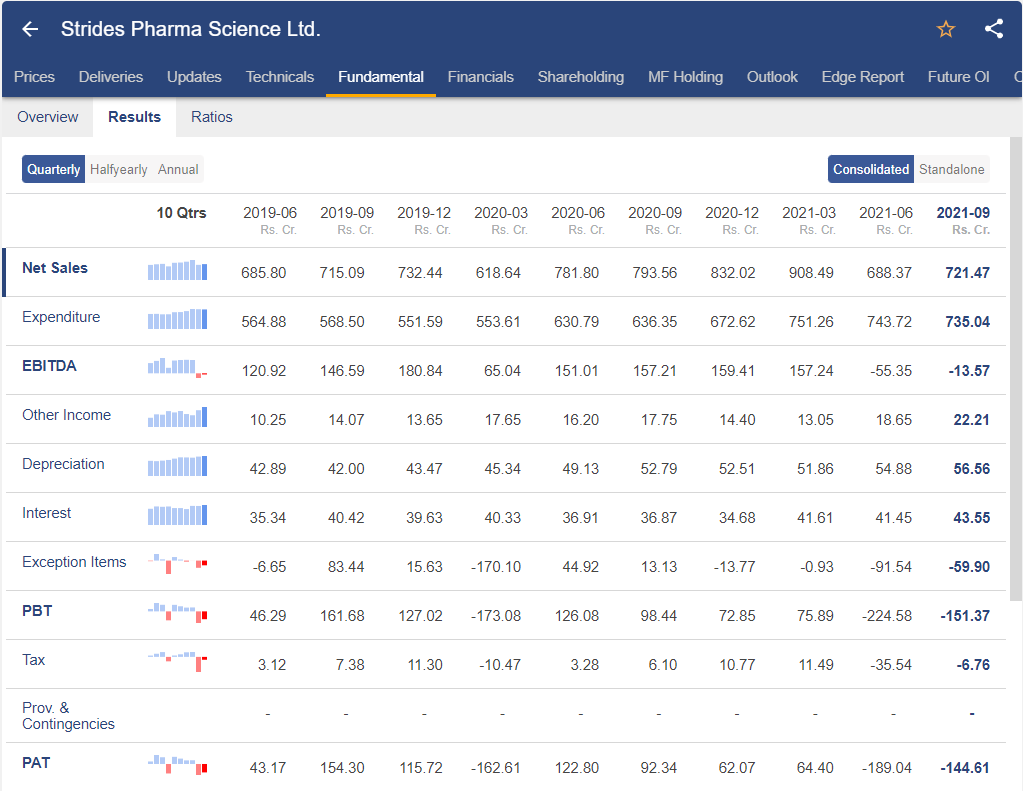The image size is (1023, 791).
Task: Open Tax sparkline chart
Action: click(x=177, y=662)
